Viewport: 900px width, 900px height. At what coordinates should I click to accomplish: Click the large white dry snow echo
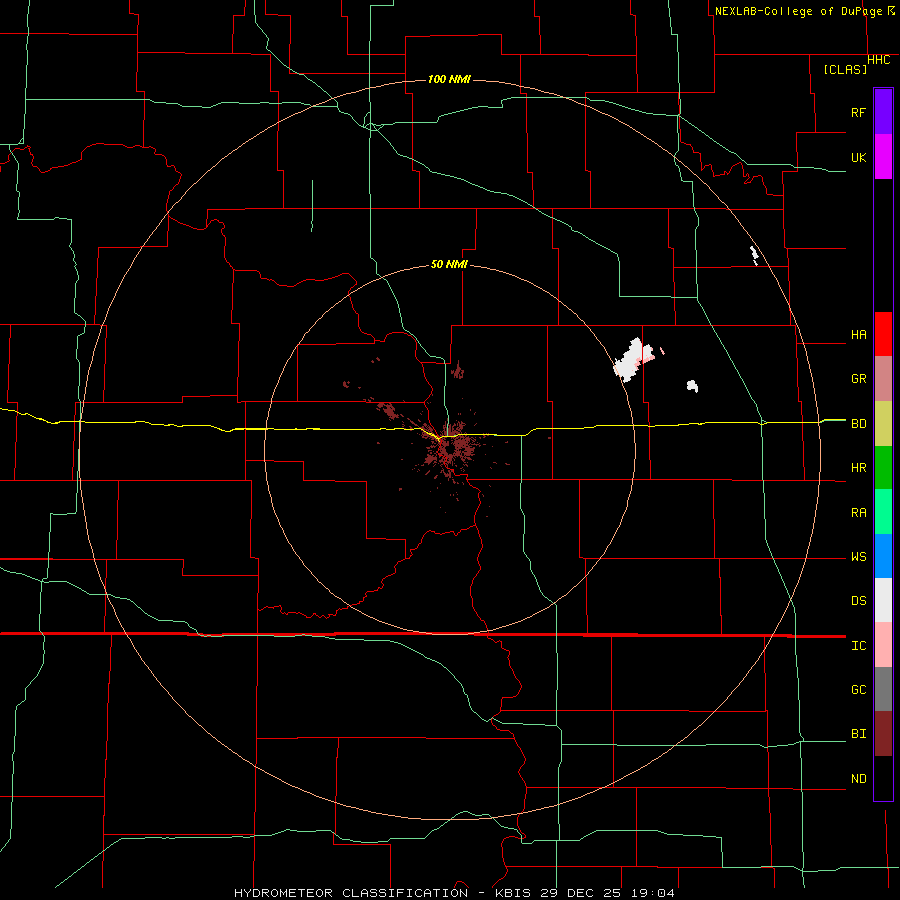(630, 360)
